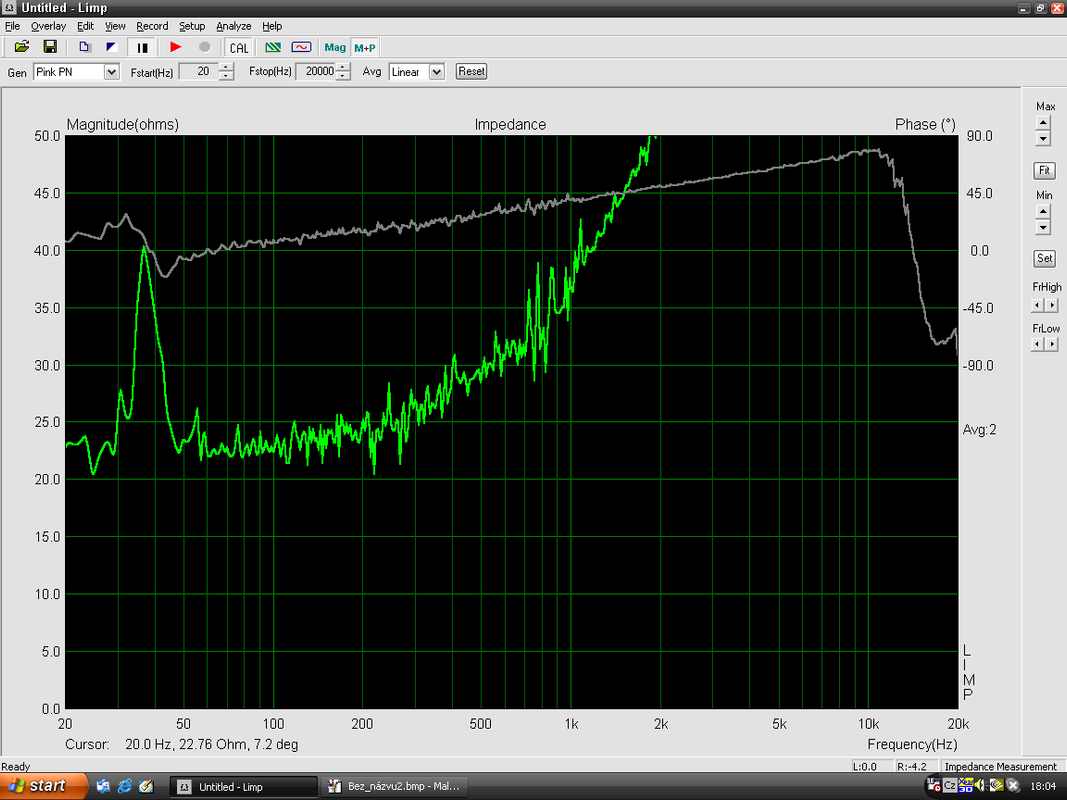Open the View menu

115,26
